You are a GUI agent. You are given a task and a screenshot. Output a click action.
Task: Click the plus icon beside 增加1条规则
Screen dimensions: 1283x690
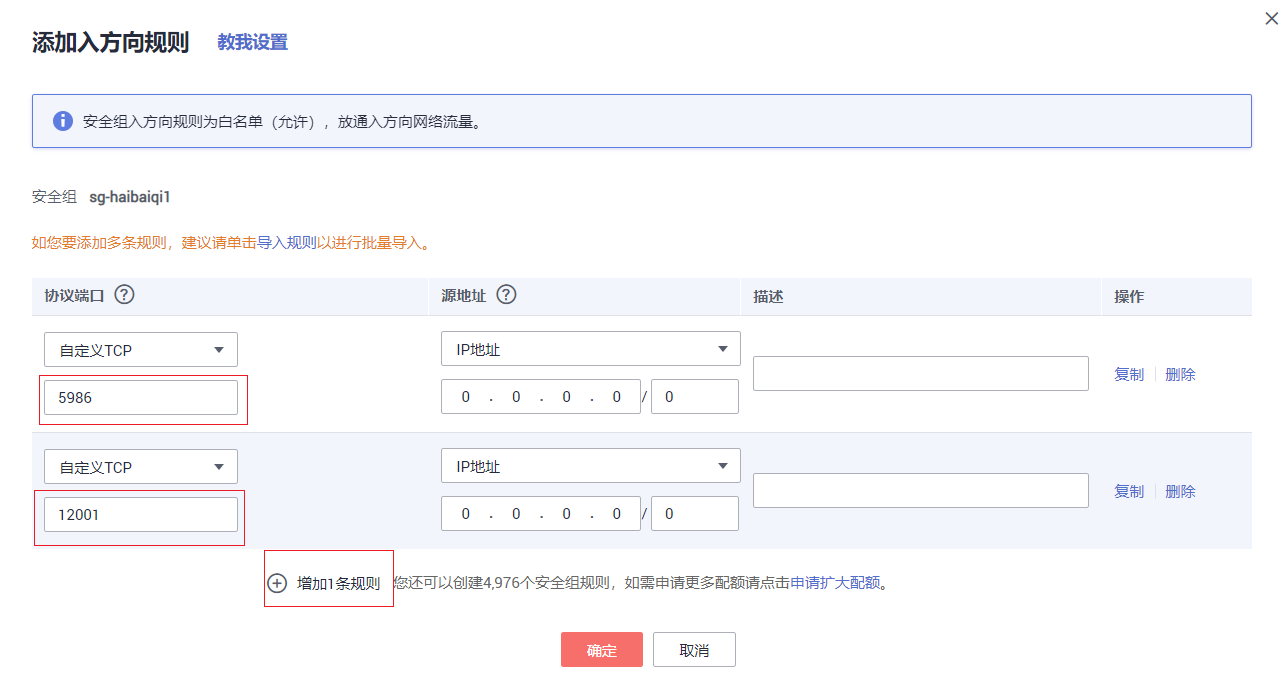tap(278, 580)
